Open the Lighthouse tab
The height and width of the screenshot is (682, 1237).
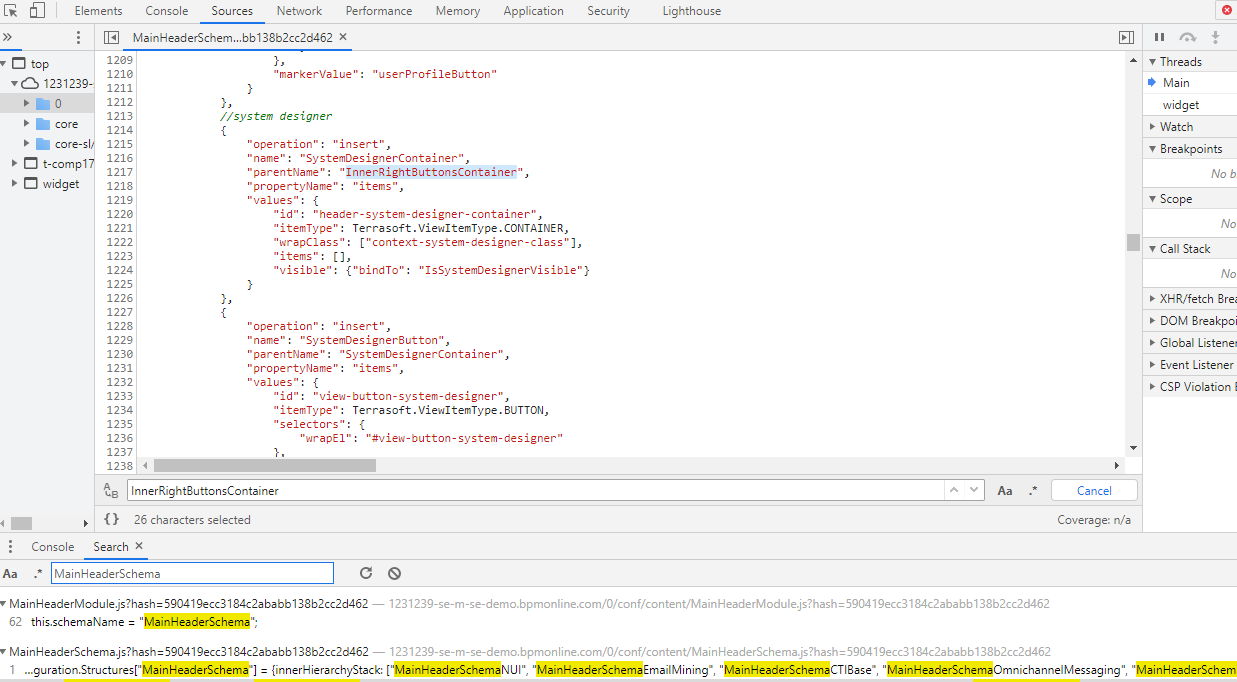691,11
